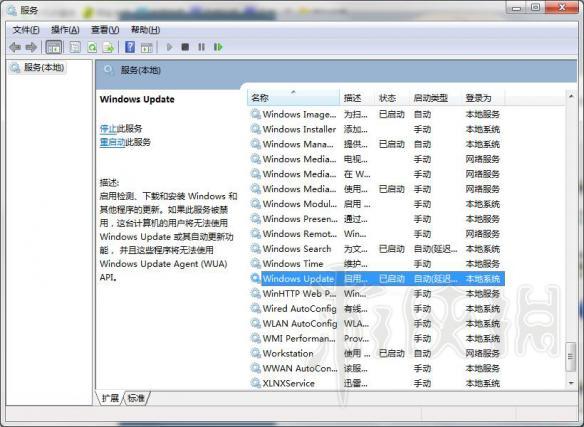Click the Restart service toolbar icon
Viewport: 584px width, 427px height.
point(218,47)
